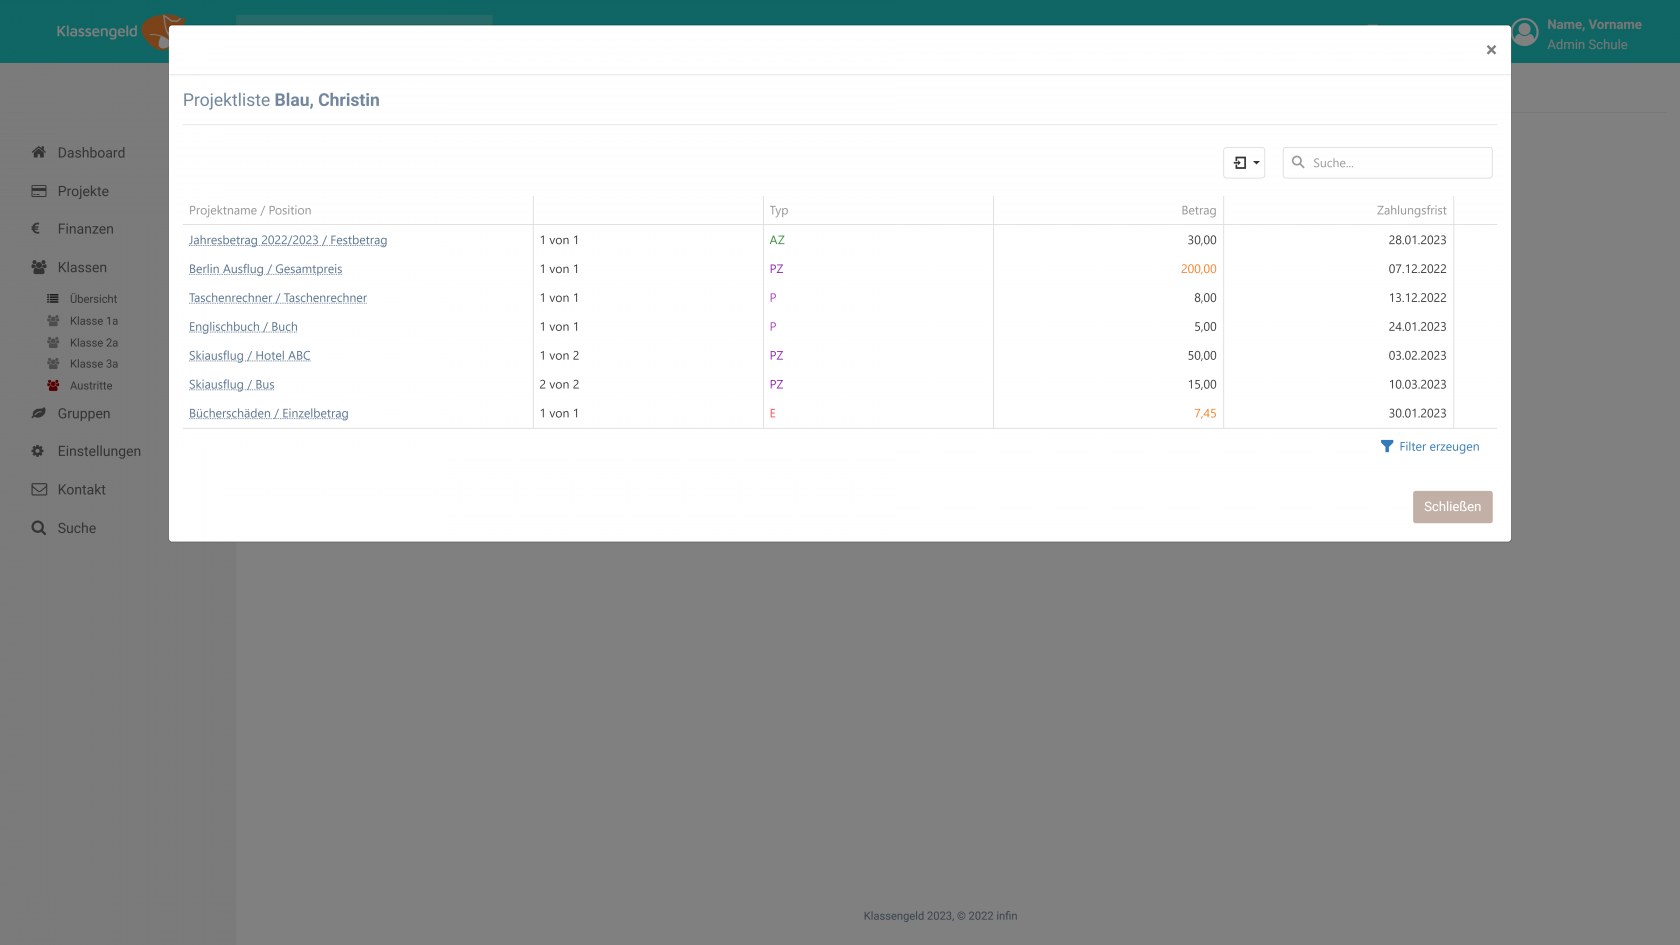Image resolution: width=1680 pixels, height=945 pixels.
Task: Open Gruppen in sidebar
Action: click(x=84, y=414)
